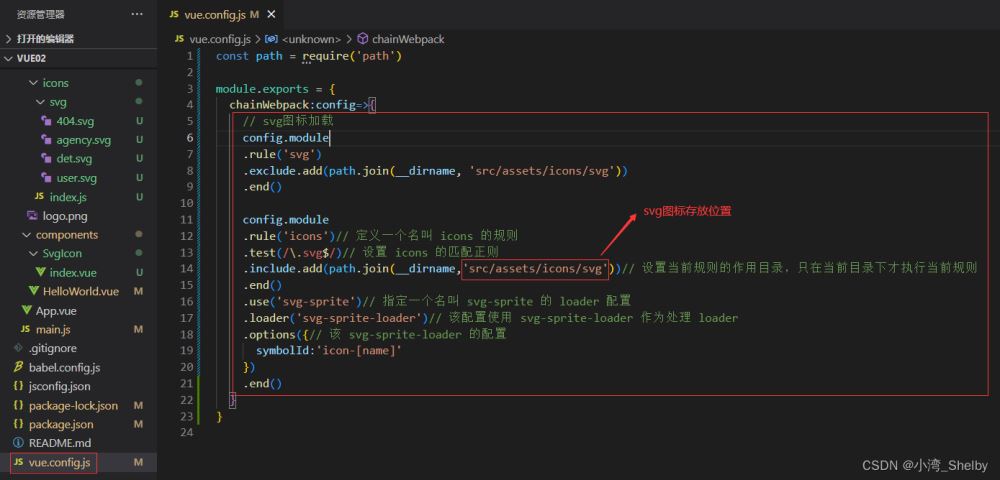The width and height of the screenshot is (1000, 480).
Task: Open agency.svg from the file tree
Action: pos(83,140)
